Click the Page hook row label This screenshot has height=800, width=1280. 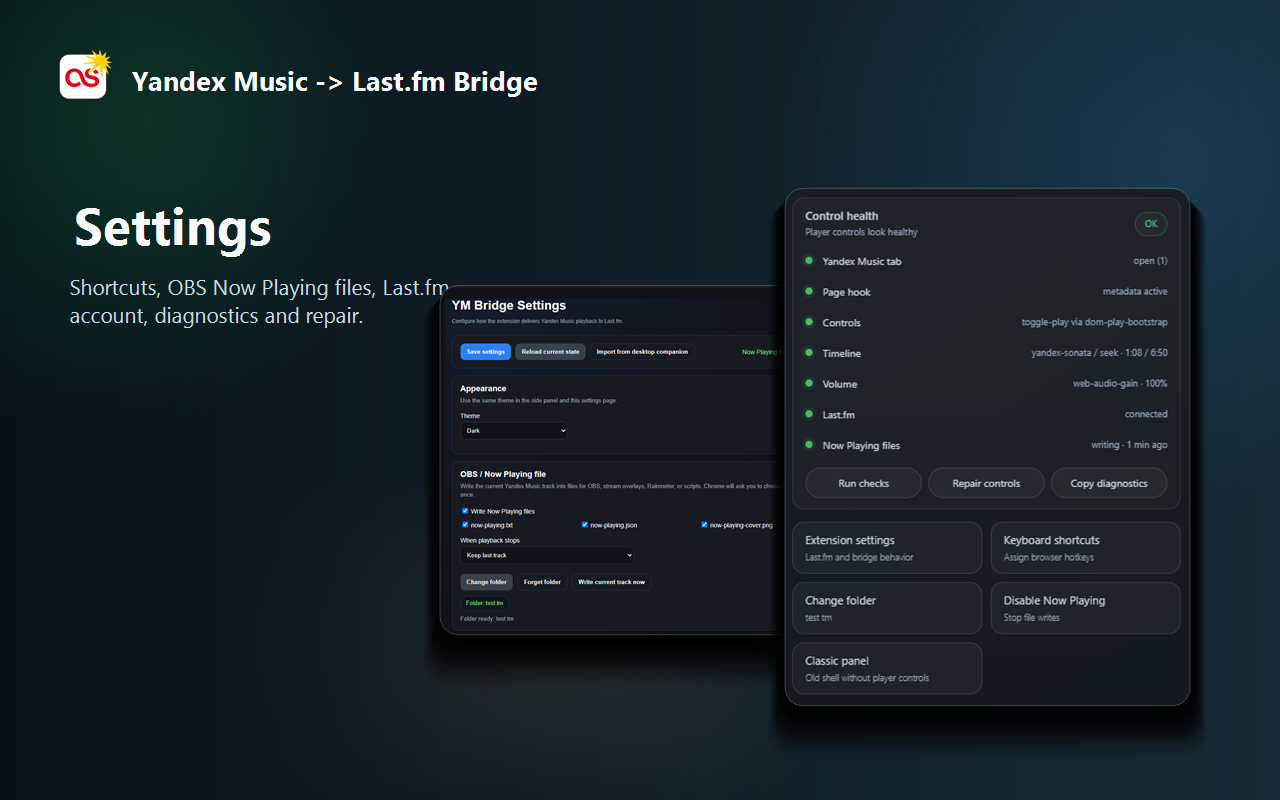coord(846,292)
